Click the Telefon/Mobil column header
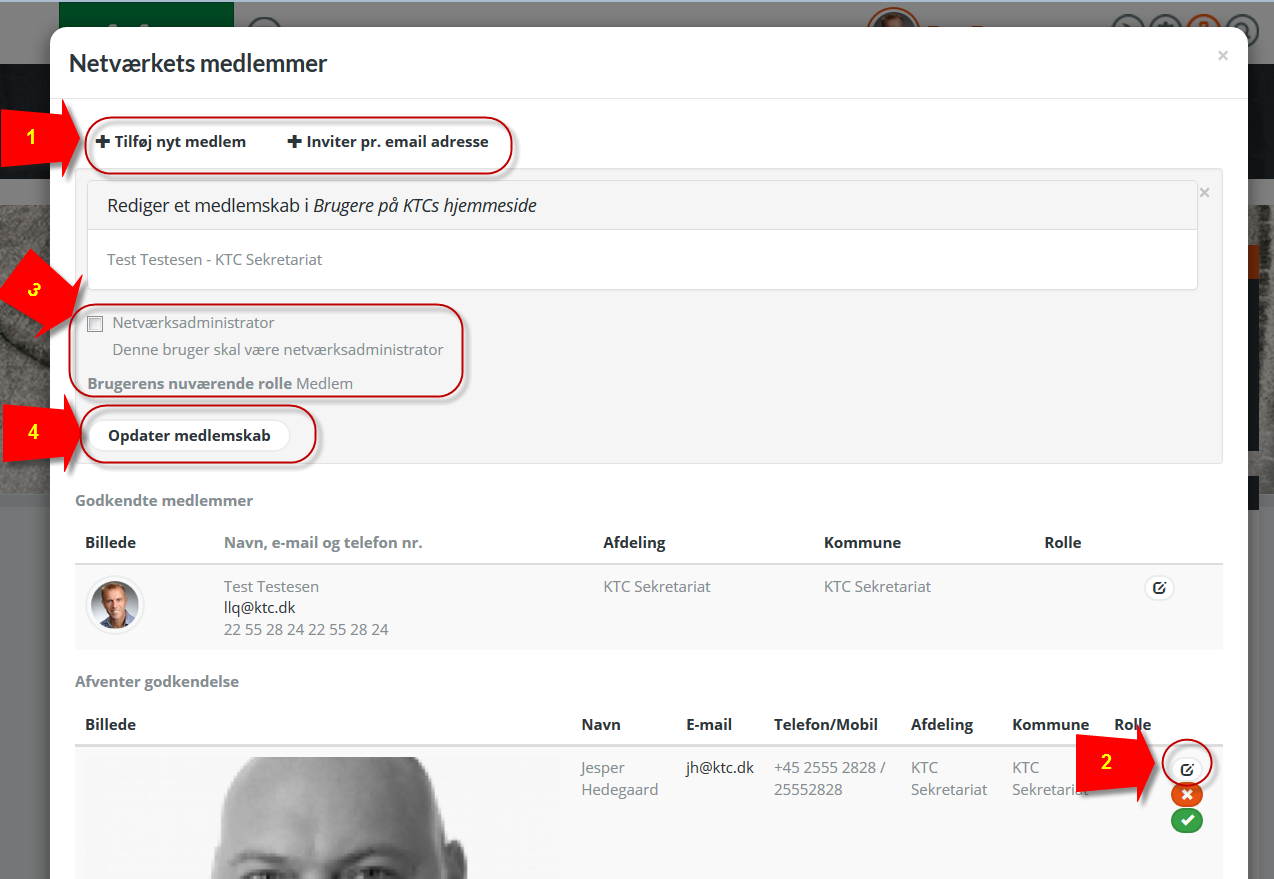This screenshot has height=879, width=1274. pyautogui.click(x=826, y=724)
